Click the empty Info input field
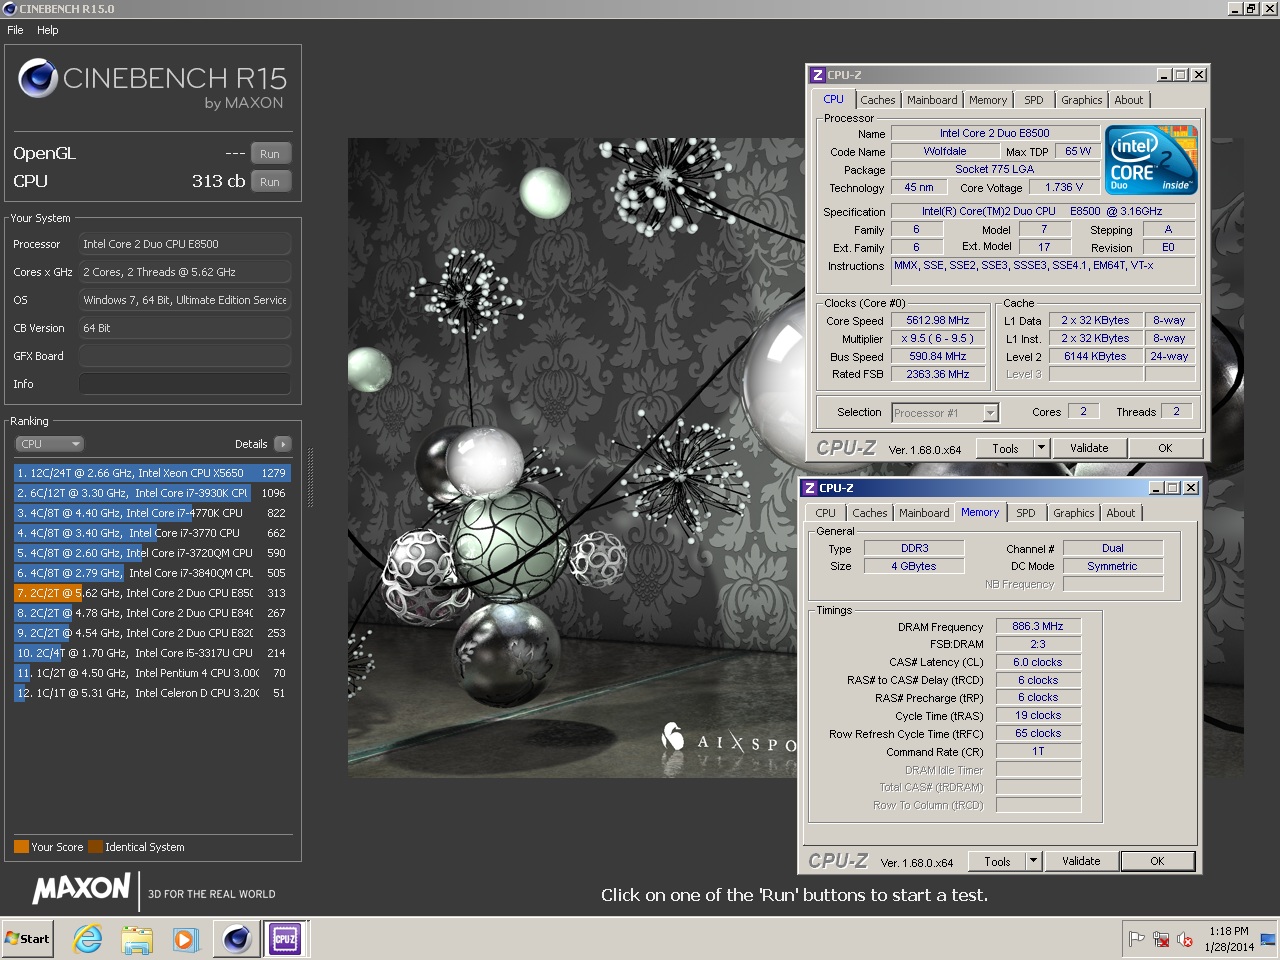 [185, 384]
